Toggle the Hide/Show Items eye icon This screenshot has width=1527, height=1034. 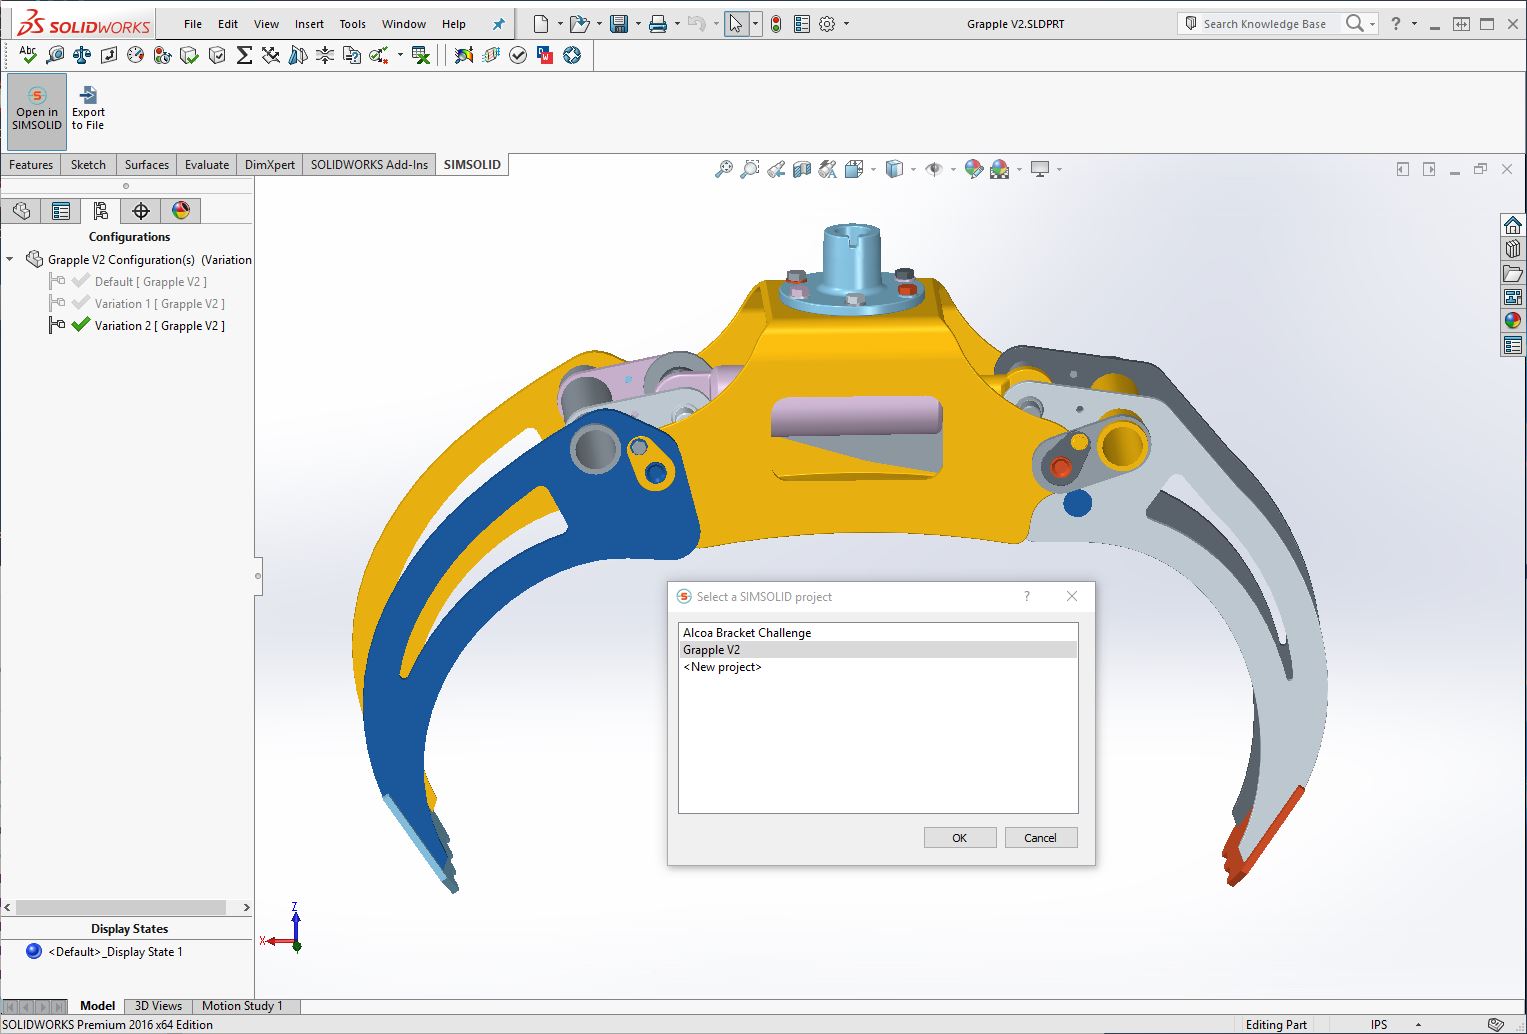pos(934,170)
